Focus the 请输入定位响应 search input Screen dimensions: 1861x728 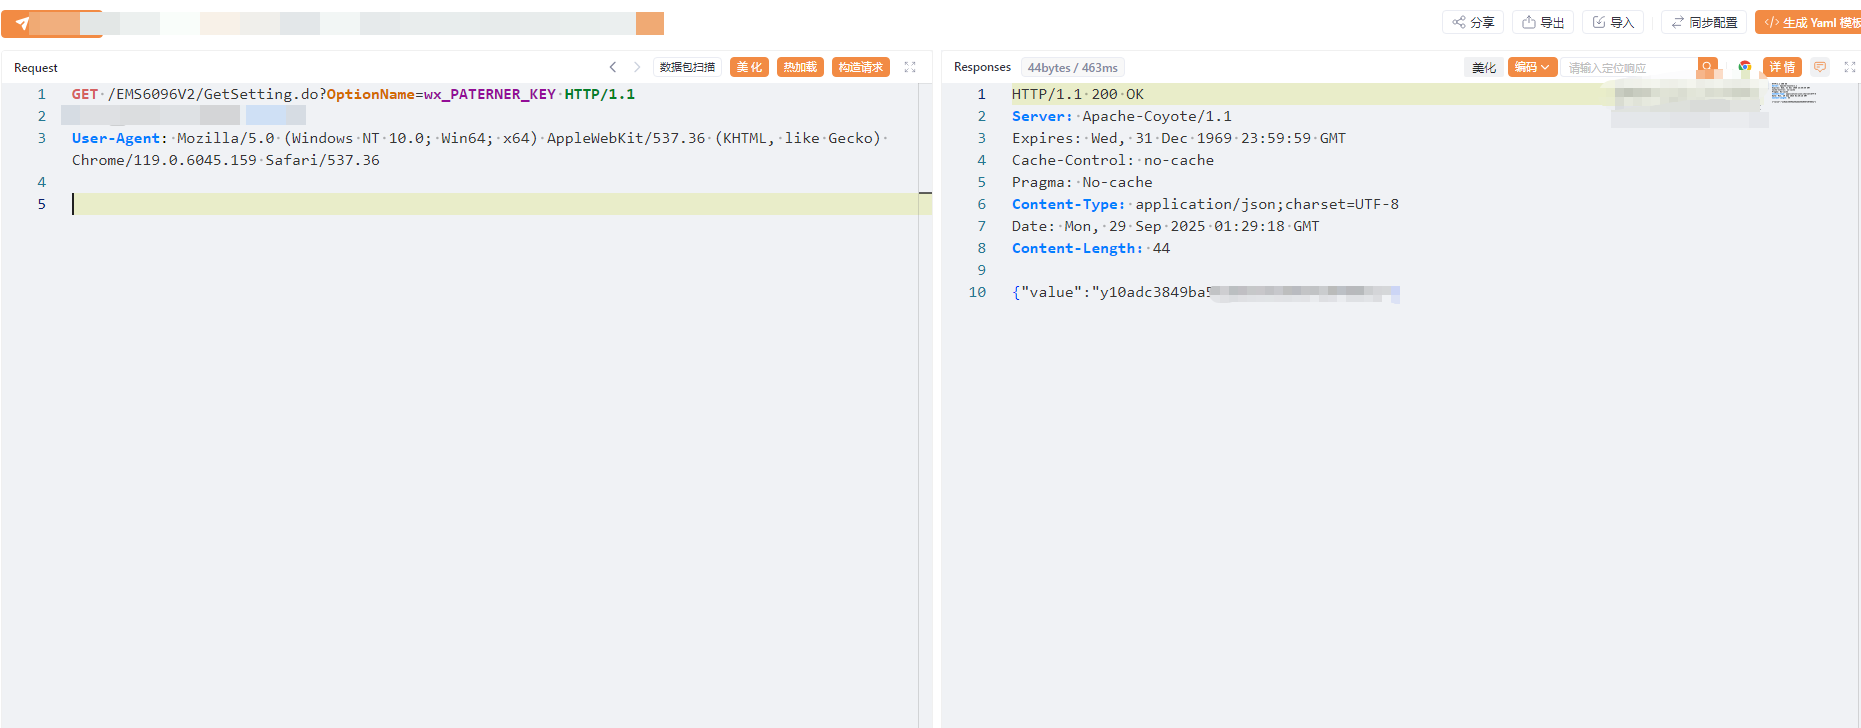pos(1630,67)
